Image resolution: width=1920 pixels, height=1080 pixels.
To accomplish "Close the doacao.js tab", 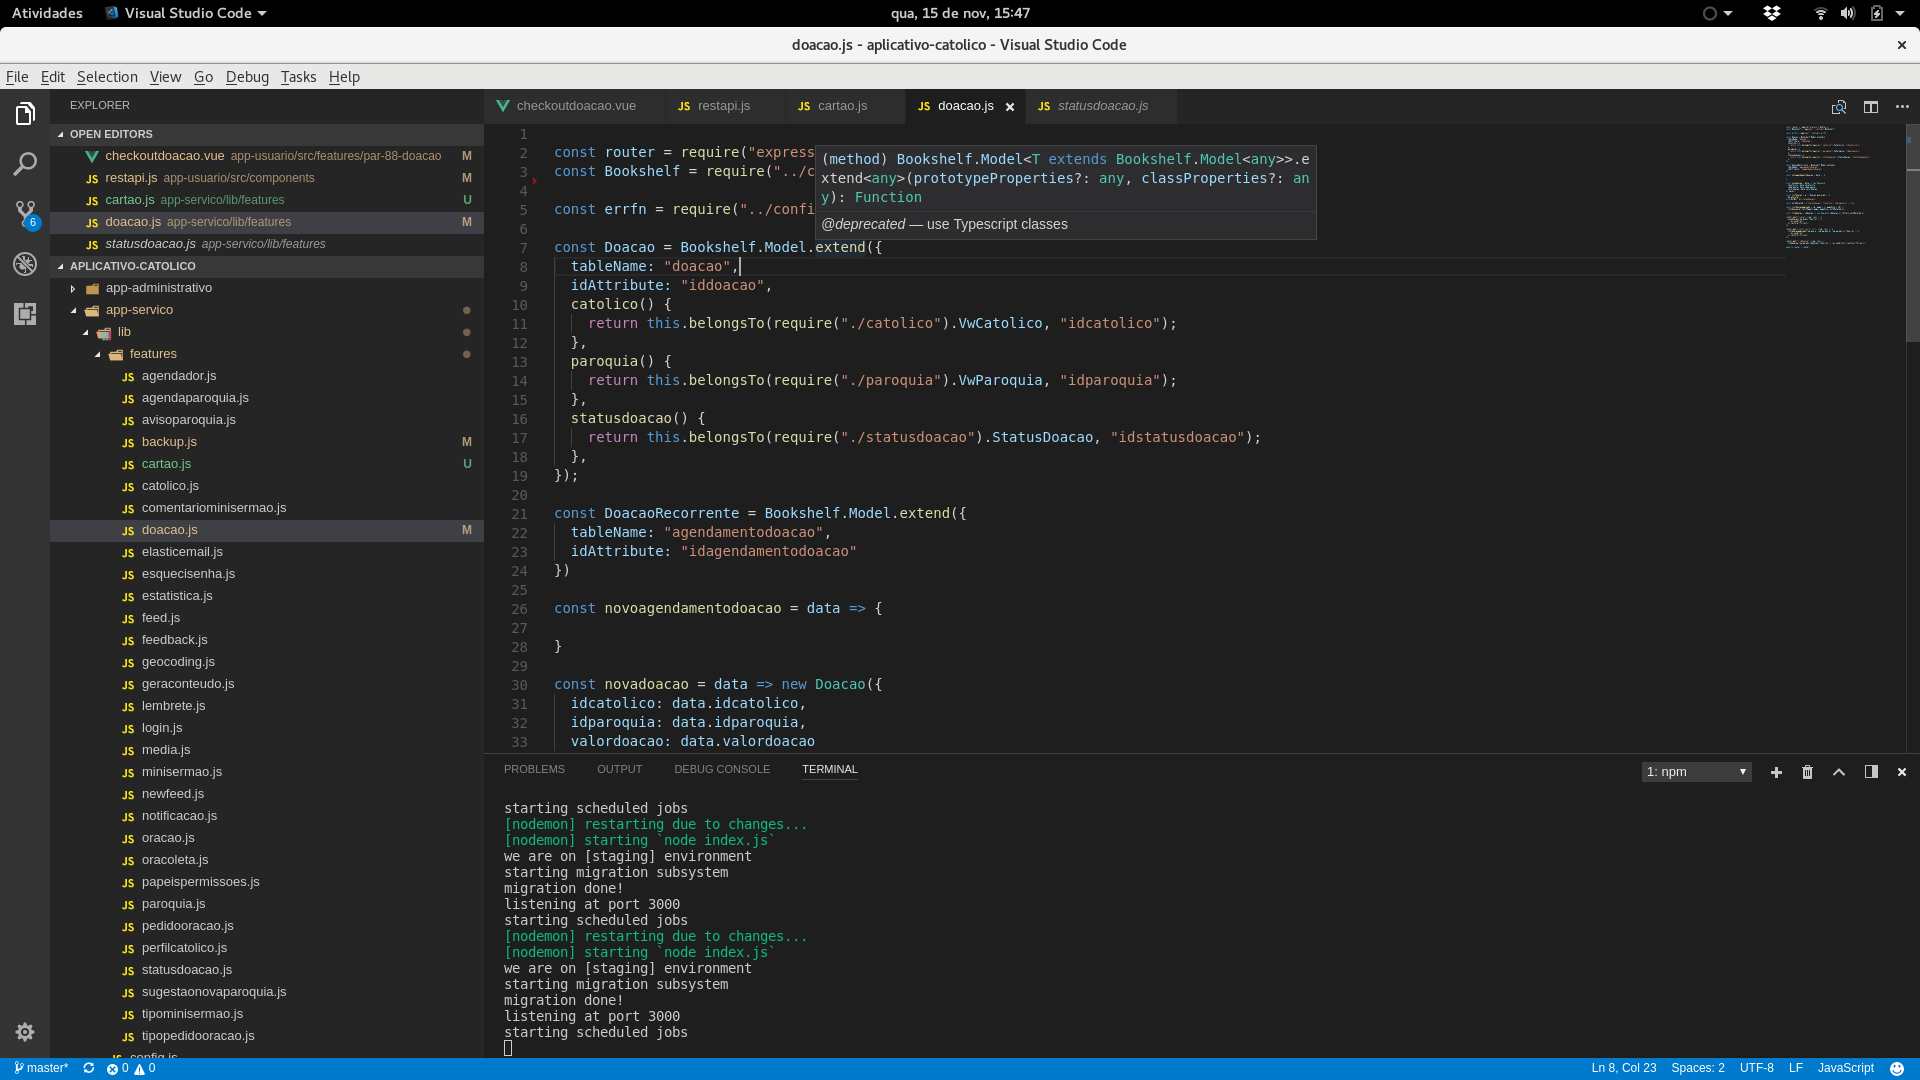I will tap(1010, 107).
